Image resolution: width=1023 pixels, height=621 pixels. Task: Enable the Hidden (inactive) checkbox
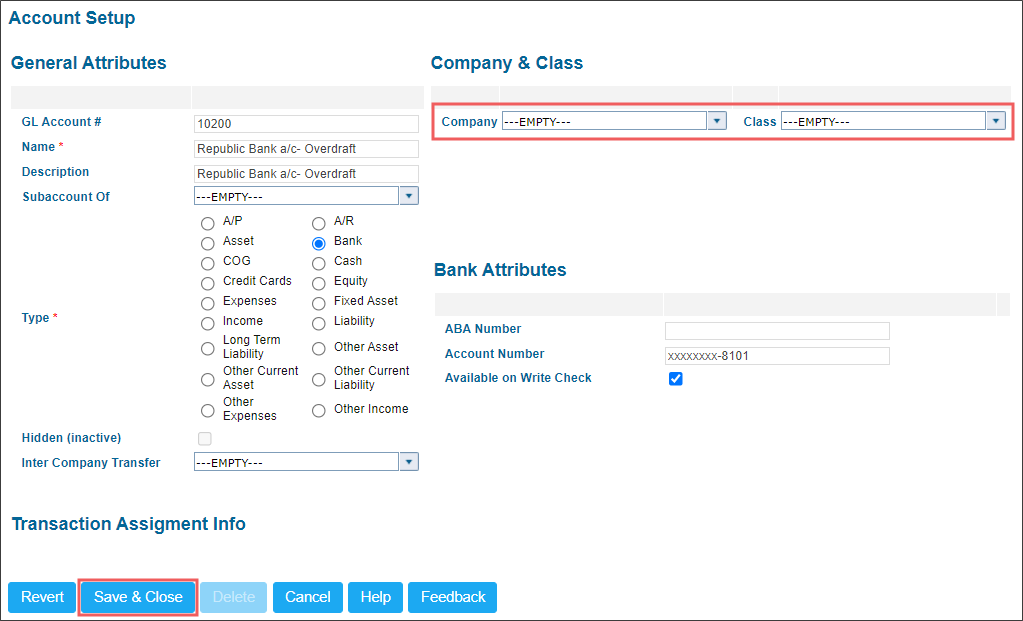(204, 438)
